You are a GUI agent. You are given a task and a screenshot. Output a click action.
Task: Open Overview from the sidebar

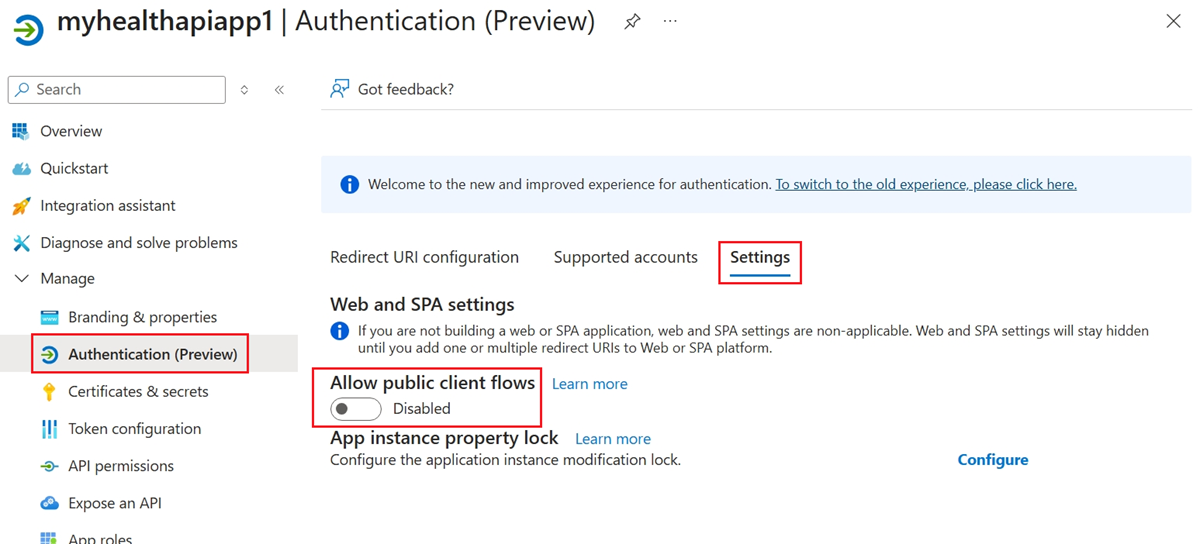coord(70,131)
